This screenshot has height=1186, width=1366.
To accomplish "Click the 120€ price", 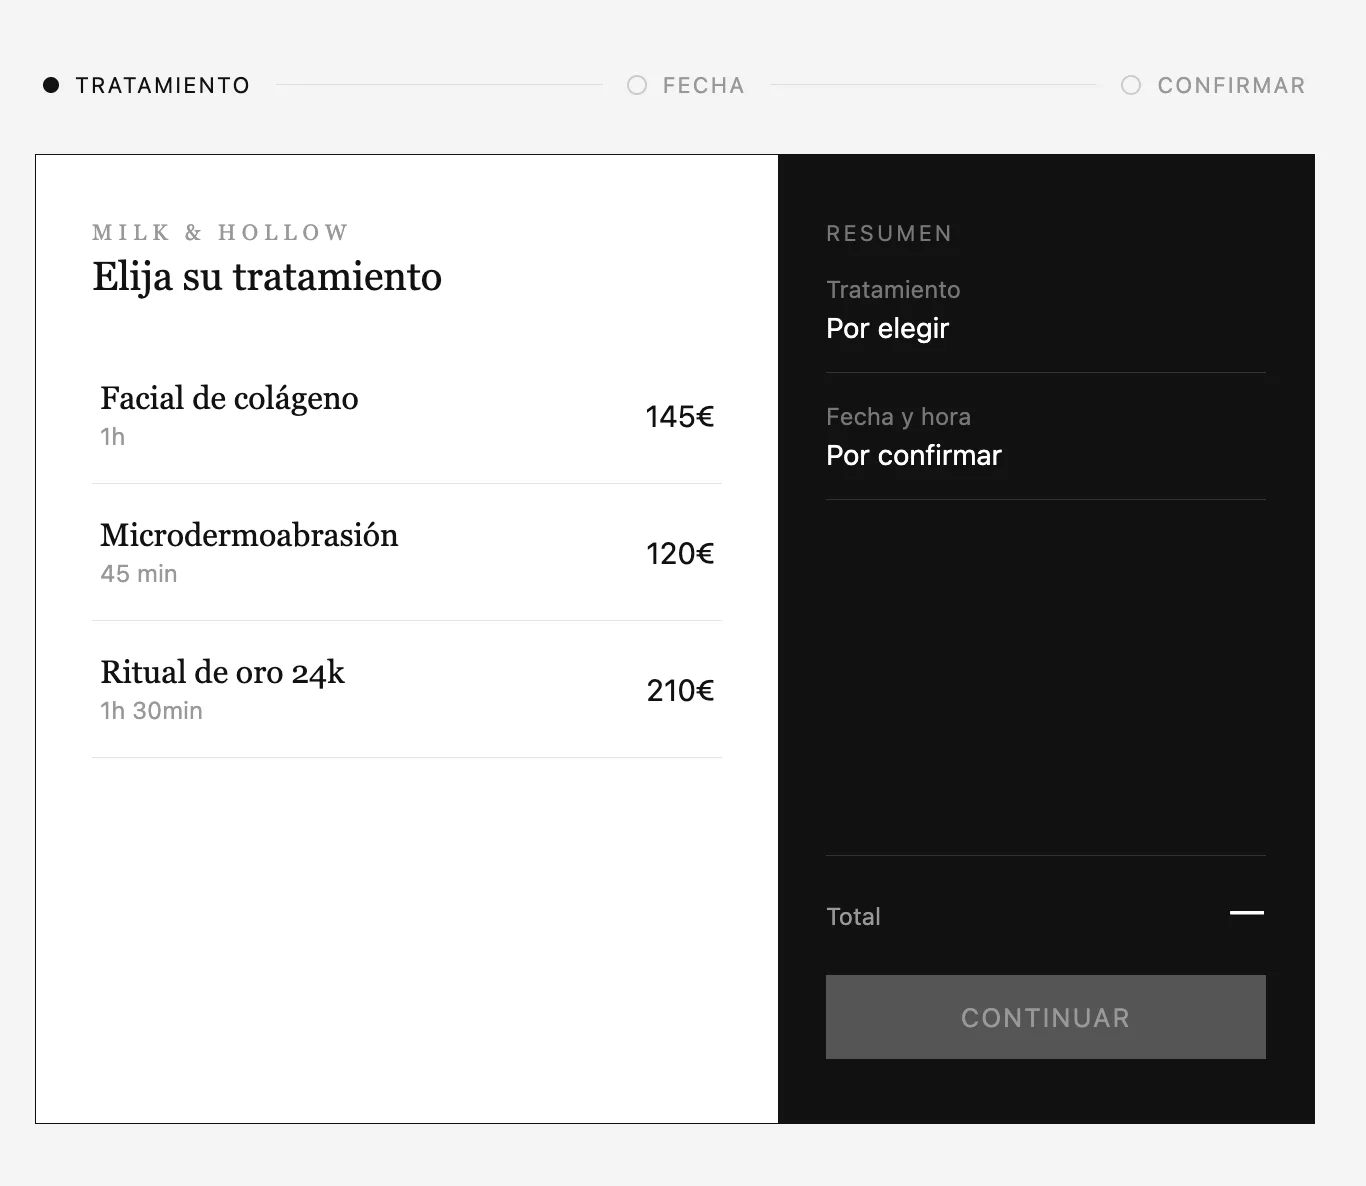I will (680, 553).
